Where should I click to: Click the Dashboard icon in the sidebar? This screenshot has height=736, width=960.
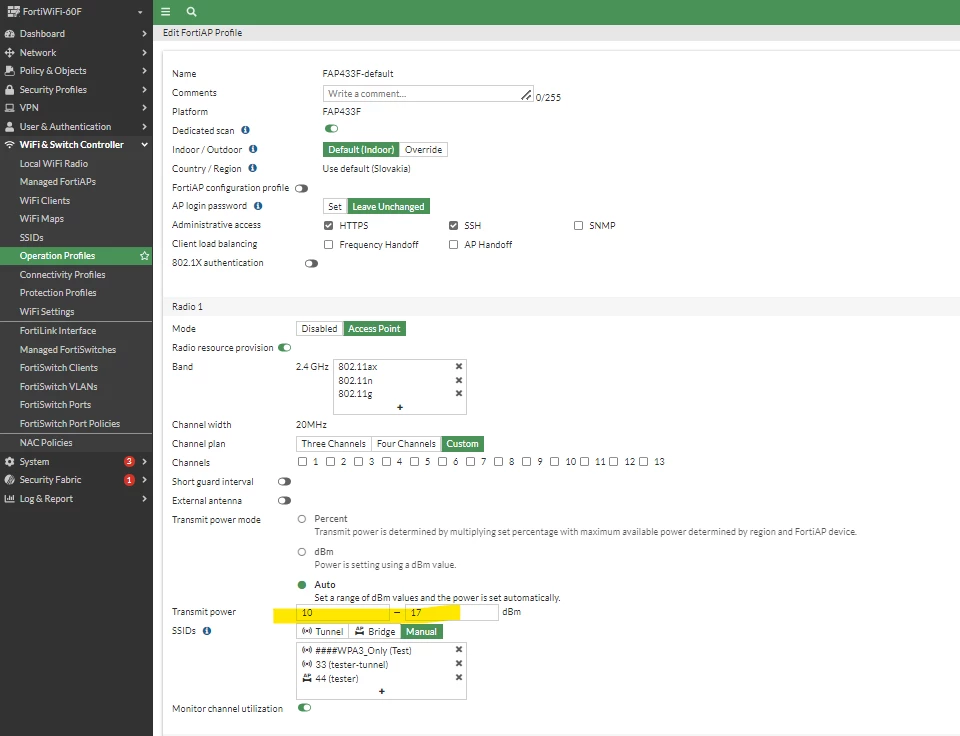[9, 34]
